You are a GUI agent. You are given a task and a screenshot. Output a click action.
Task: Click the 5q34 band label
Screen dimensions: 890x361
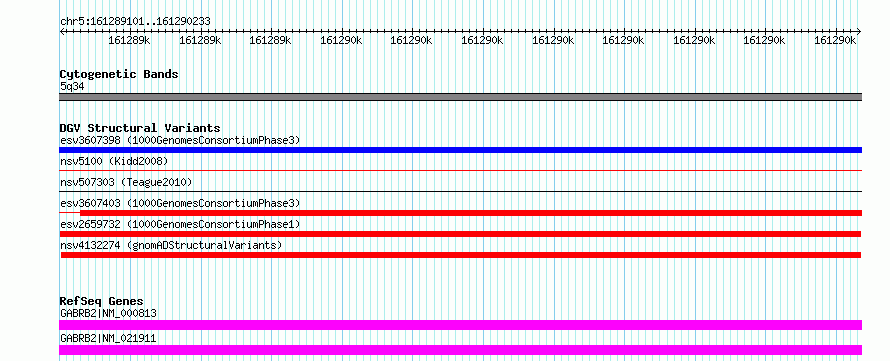pyautogui.click(x=72, y=86)
